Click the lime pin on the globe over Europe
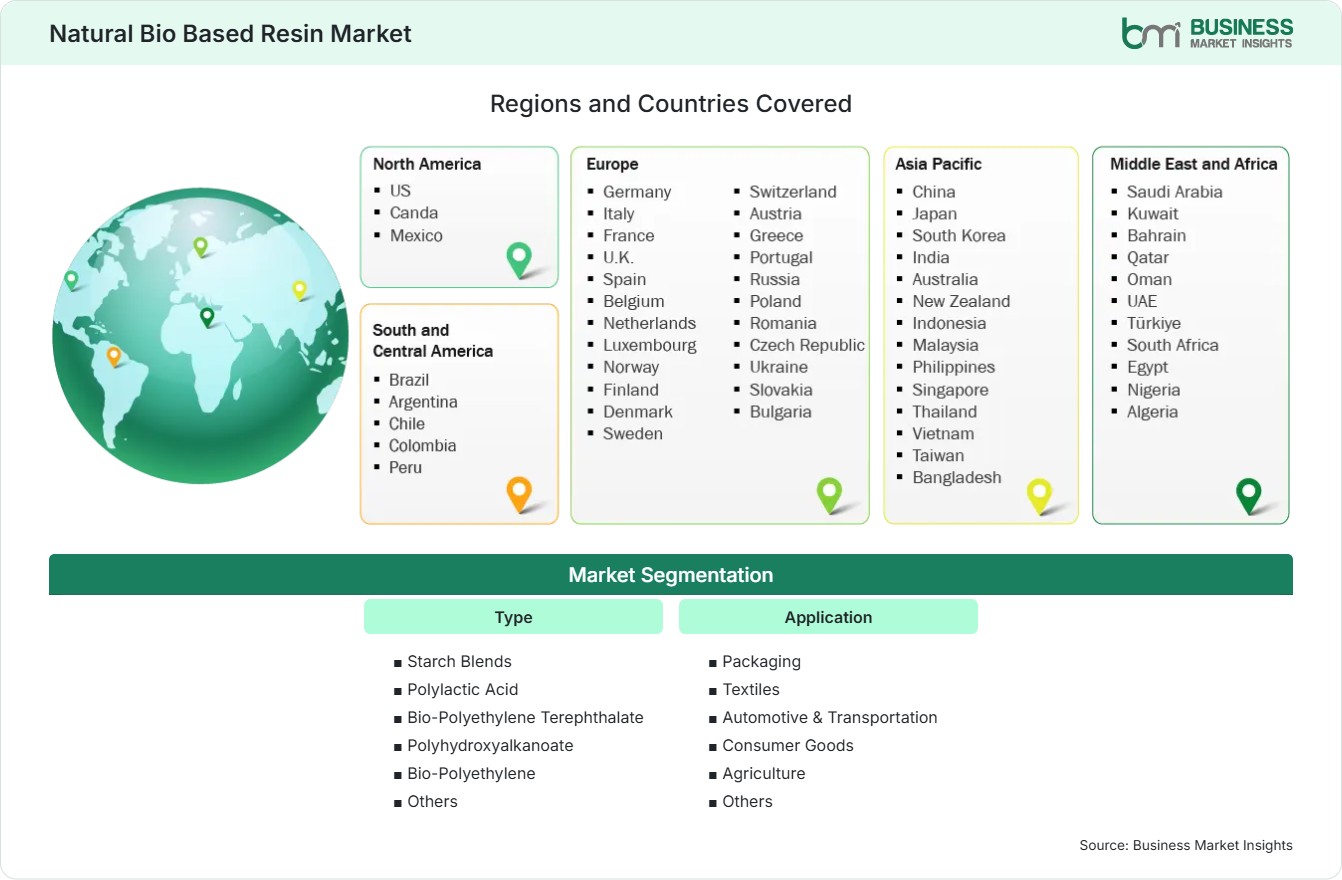 tap(200, 246)
